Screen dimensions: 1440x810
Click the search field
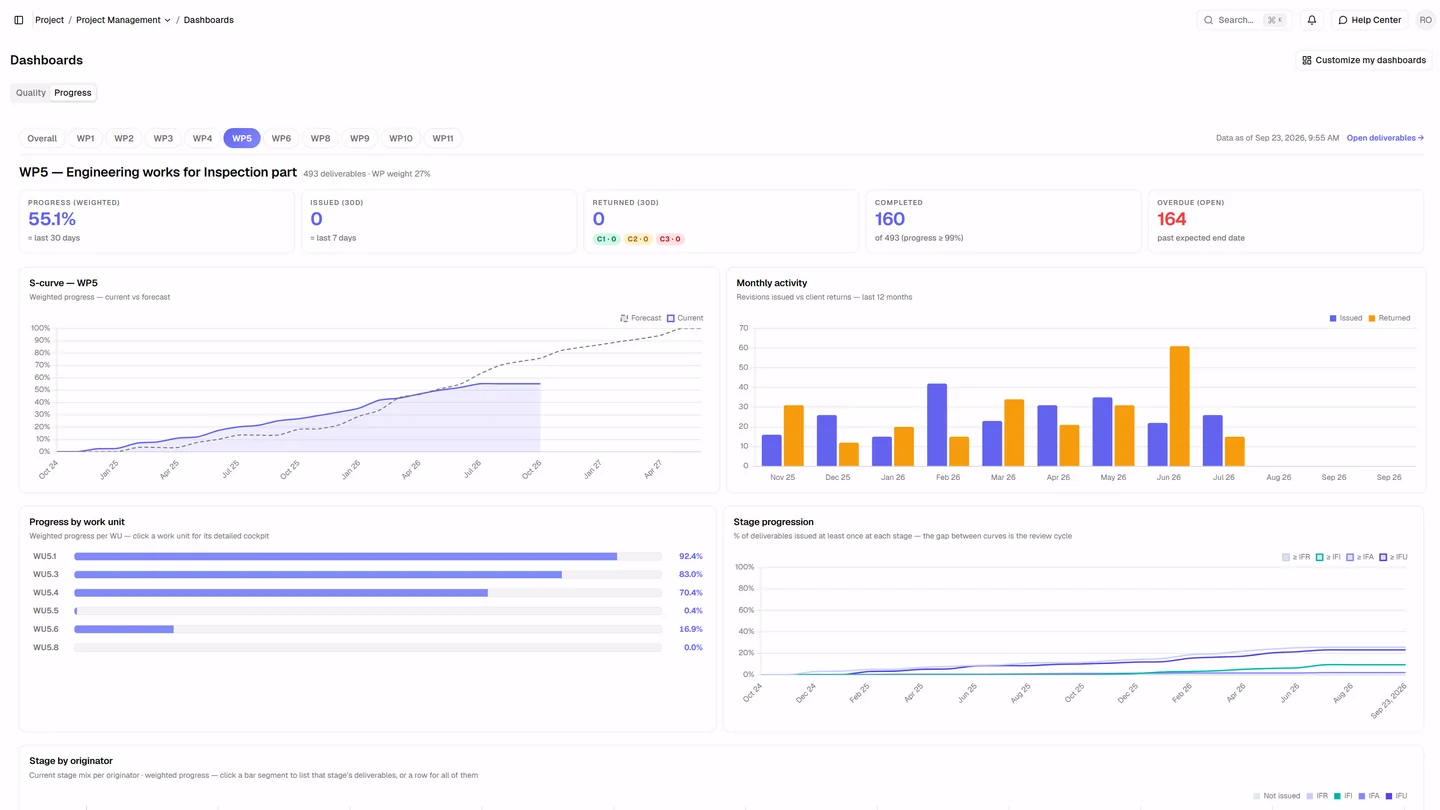[x=1244, y=20]
